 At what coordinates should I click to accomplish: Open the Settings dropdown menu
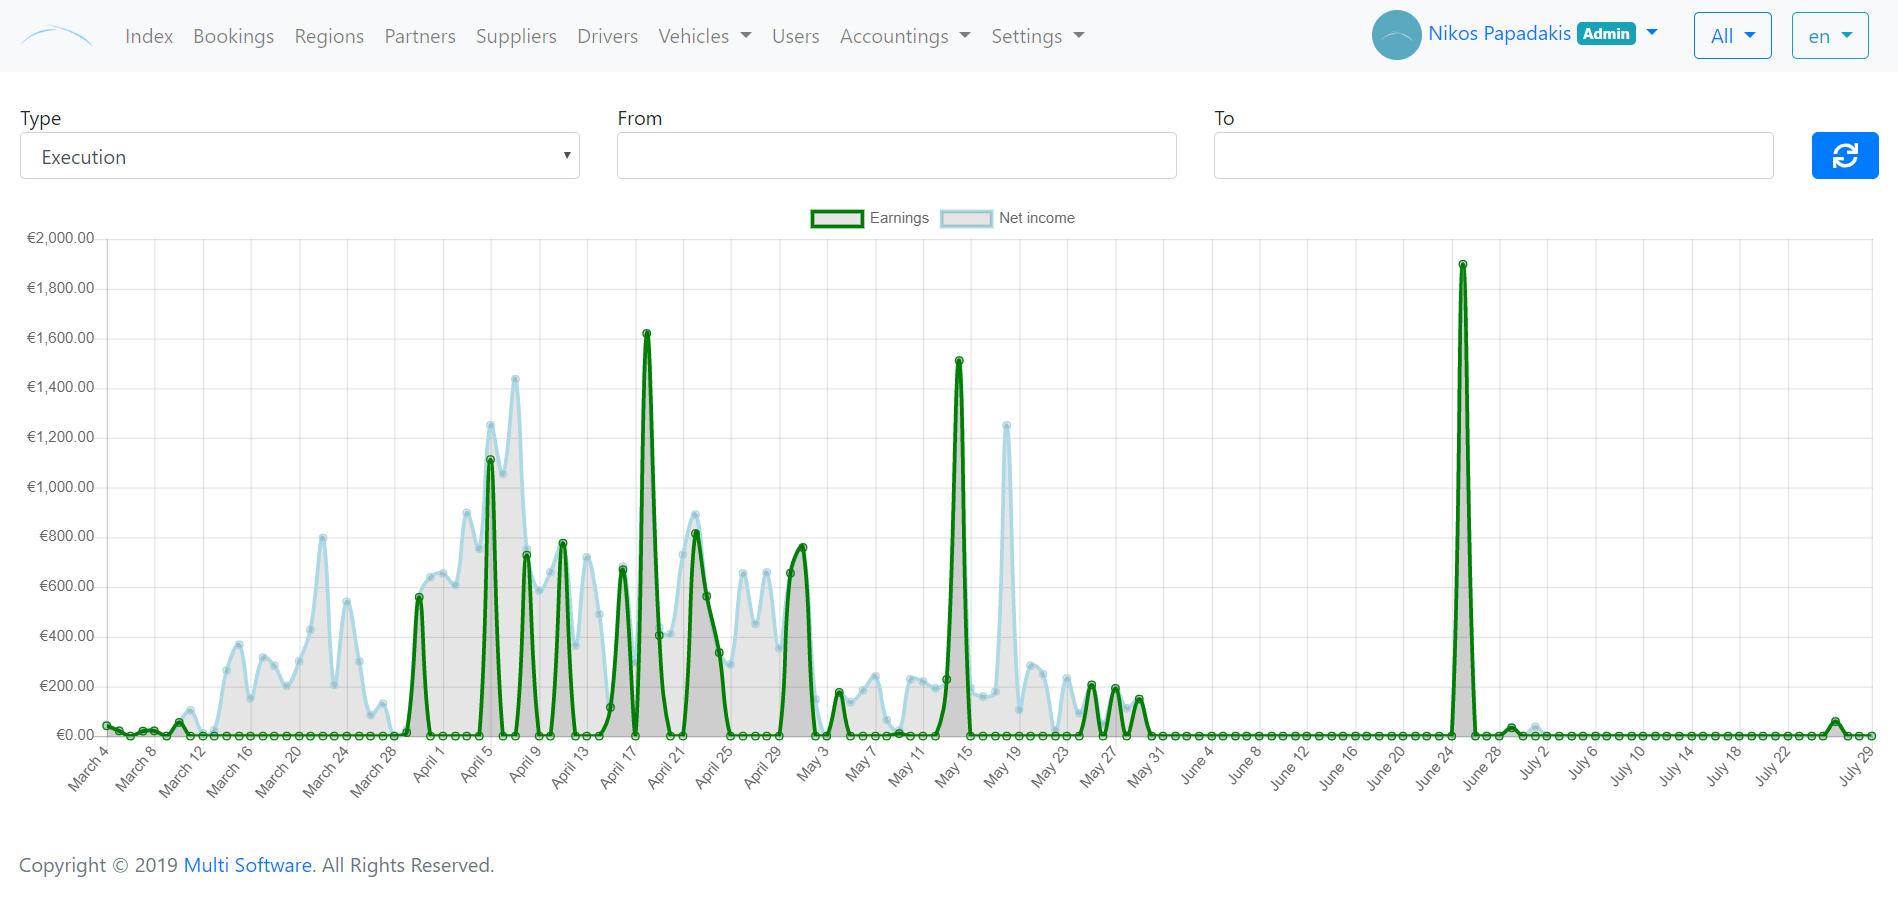click(x=1037, y=36)
